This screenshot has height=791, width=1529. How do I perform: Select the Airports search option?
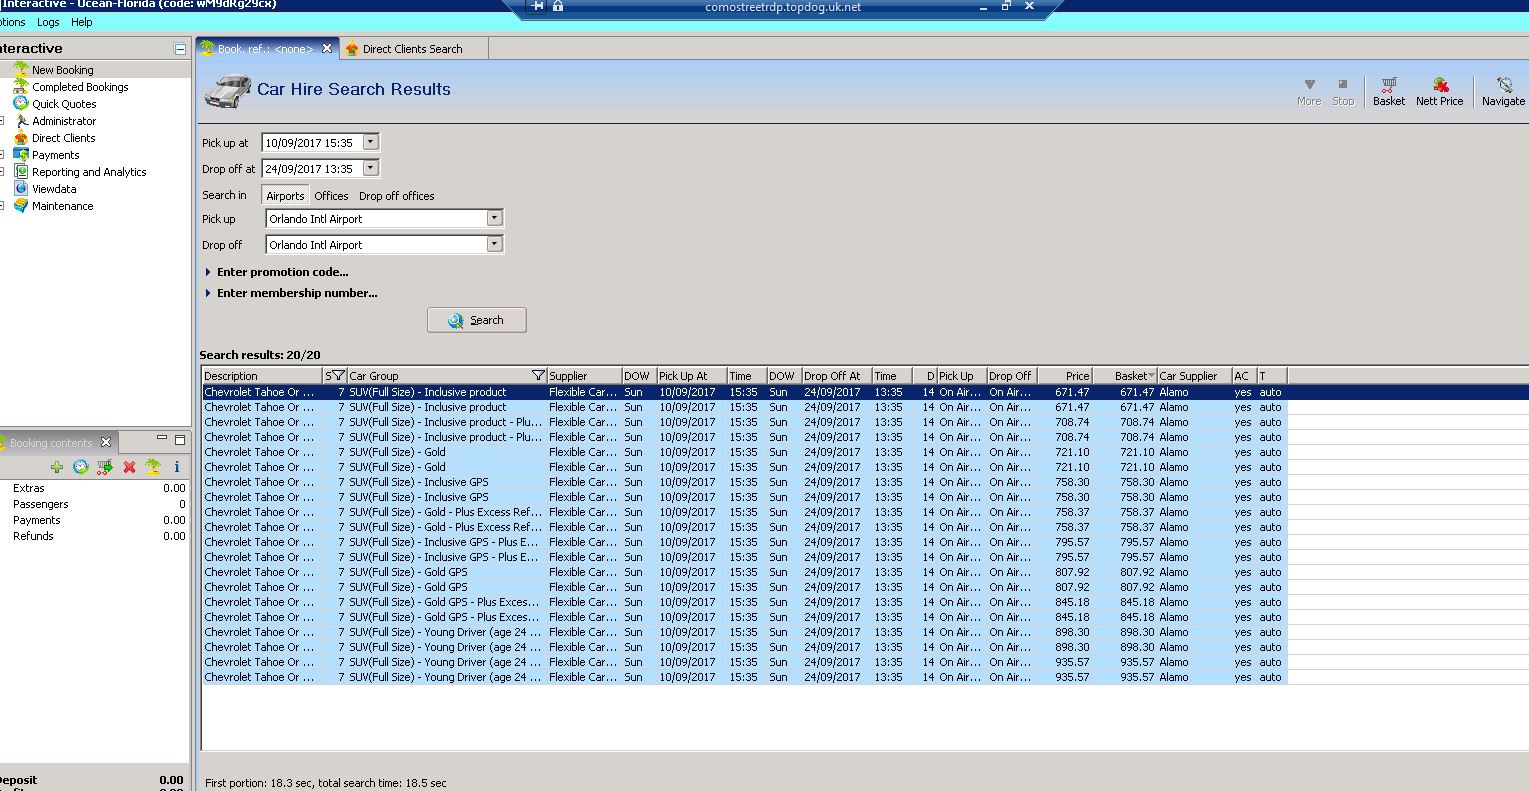click(285, 196)
